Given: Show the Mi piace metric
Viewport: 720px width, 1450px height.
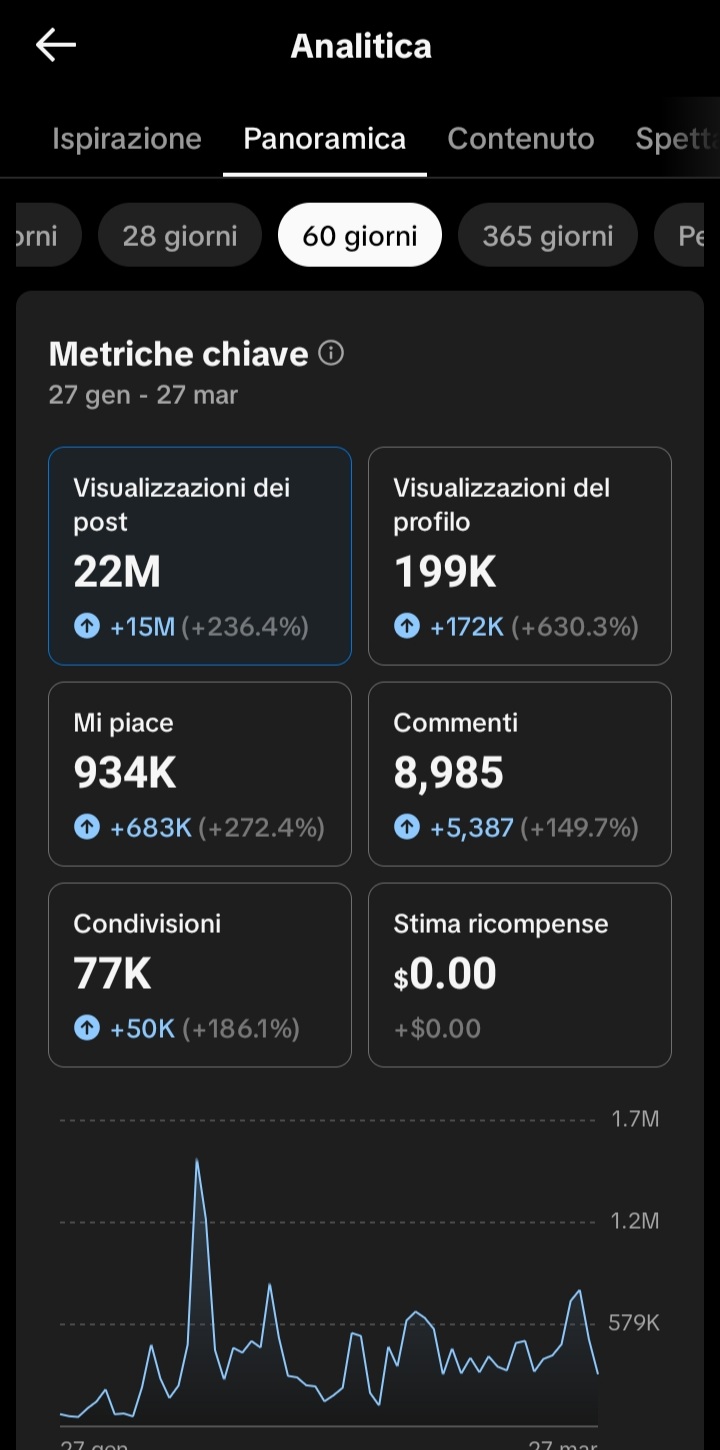Looking at the screenshot, I should pyautogui.click(x=200, y=774).
